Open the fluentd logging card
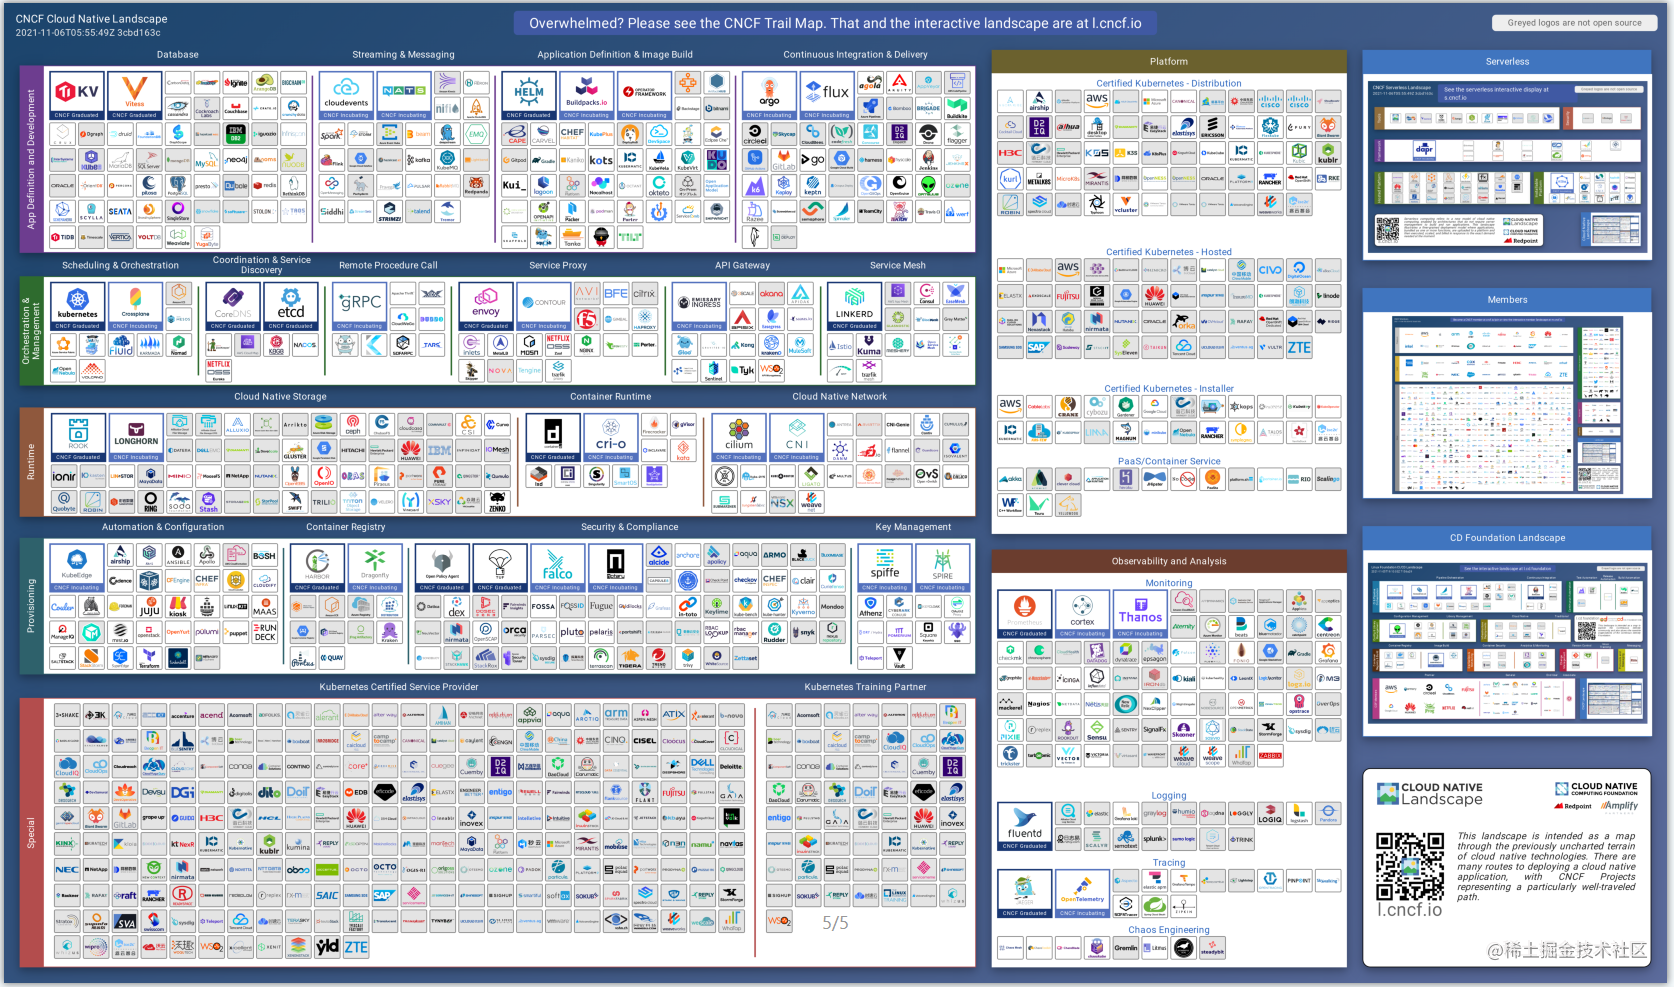 [x=1025, y=826]
